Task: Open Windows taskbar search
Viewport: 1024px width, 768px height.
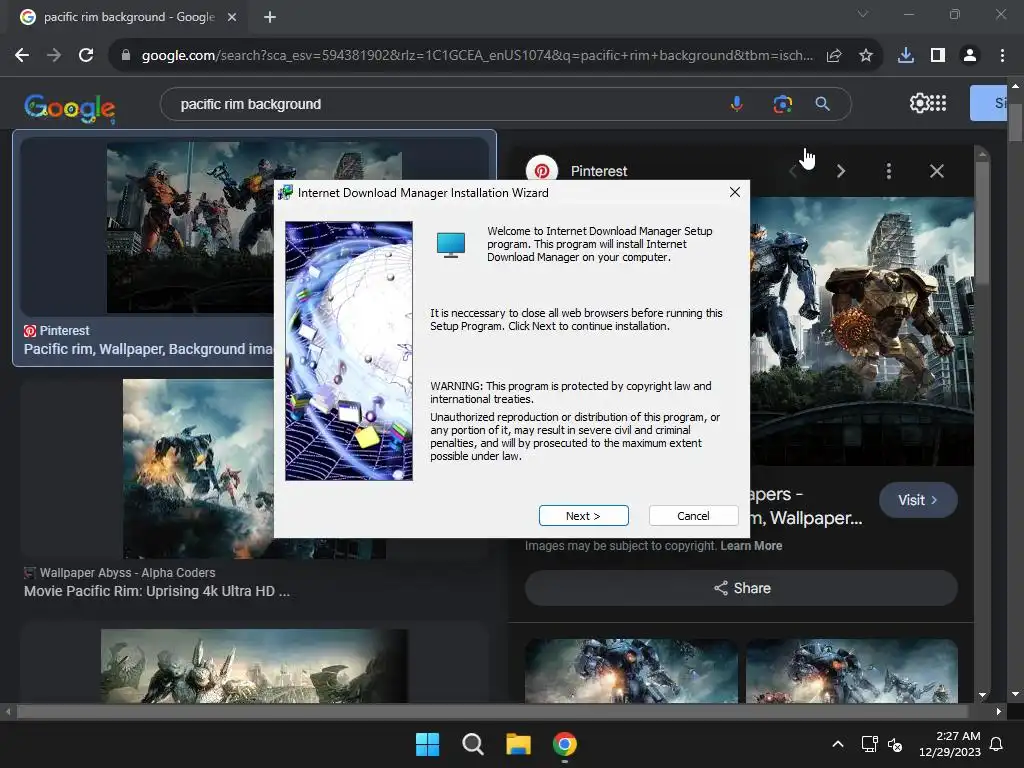Action: [473, 744]
